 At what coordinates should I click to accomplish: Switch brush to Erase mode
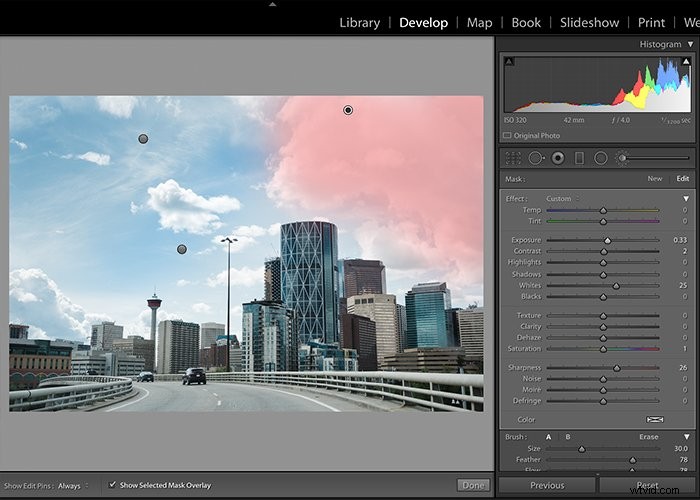pos(648,437)
